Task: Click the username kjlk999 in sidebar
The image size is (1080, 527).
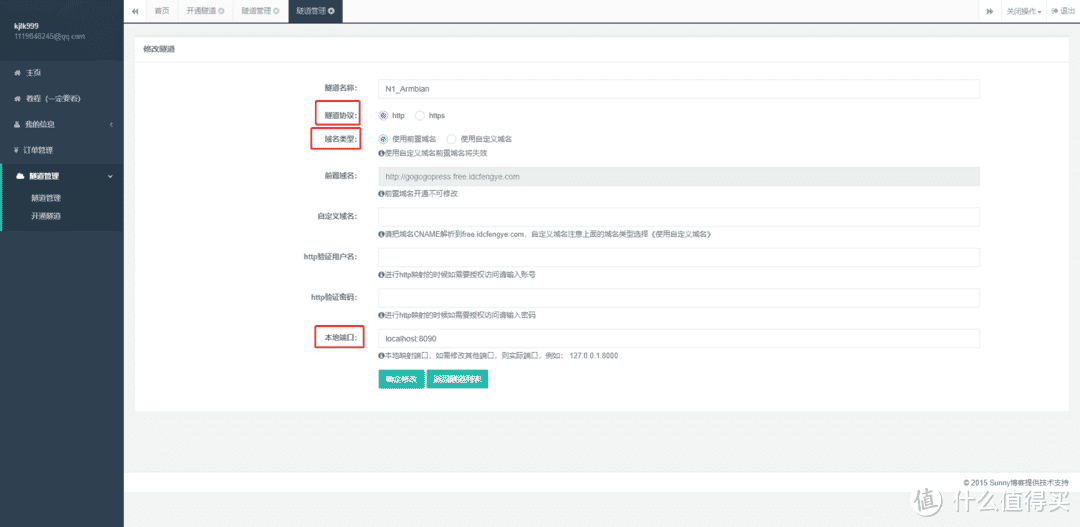Action: 26,26
